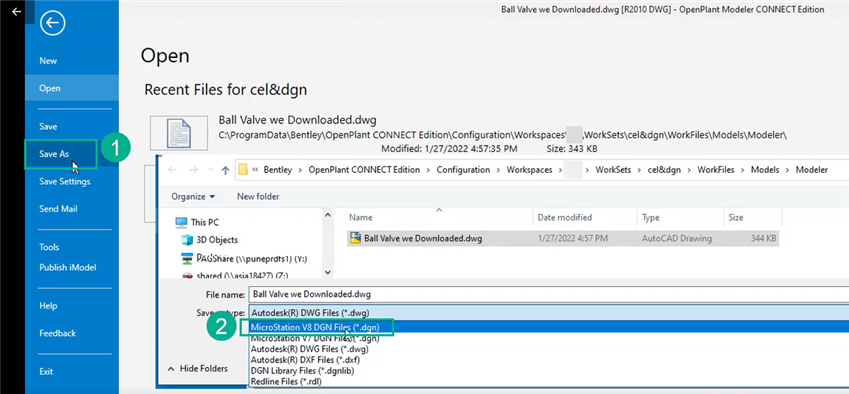Select PAGShare network drive (Y:)
The width and height of the screenshot is (849, 394).
(x=252, y=258)
